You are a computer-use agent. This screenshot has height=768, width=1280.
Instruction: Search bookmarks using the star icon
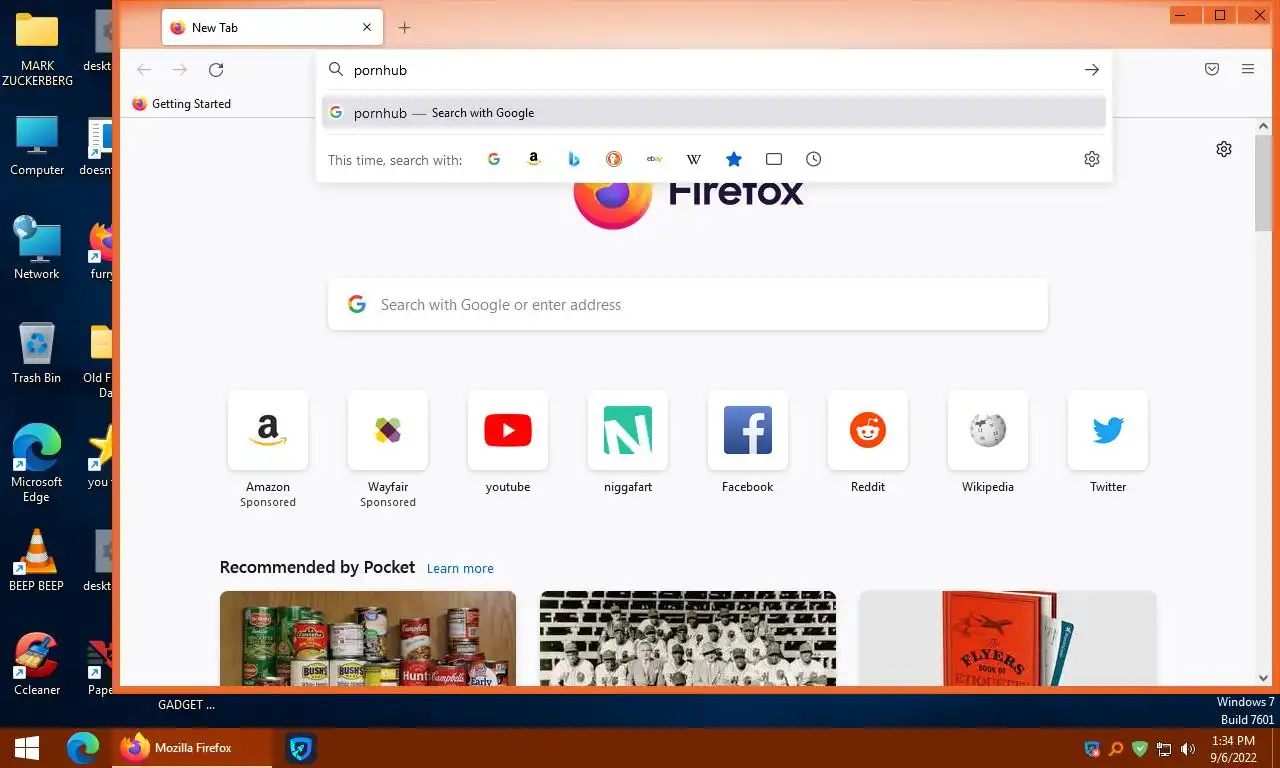coord(734,159)
